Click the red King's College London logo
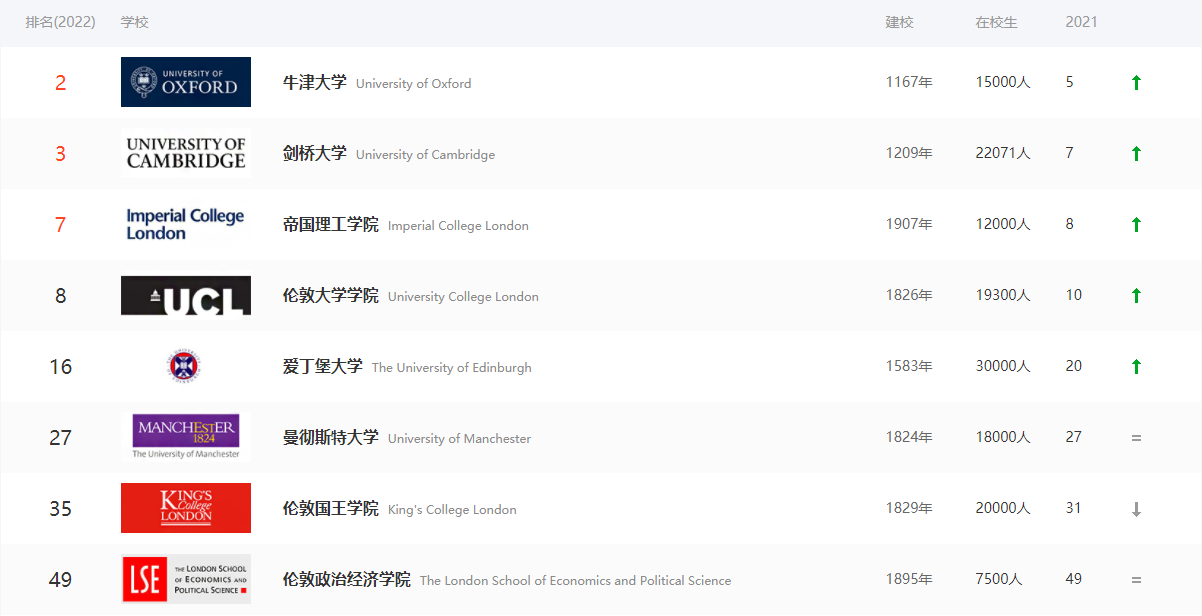 186,508
